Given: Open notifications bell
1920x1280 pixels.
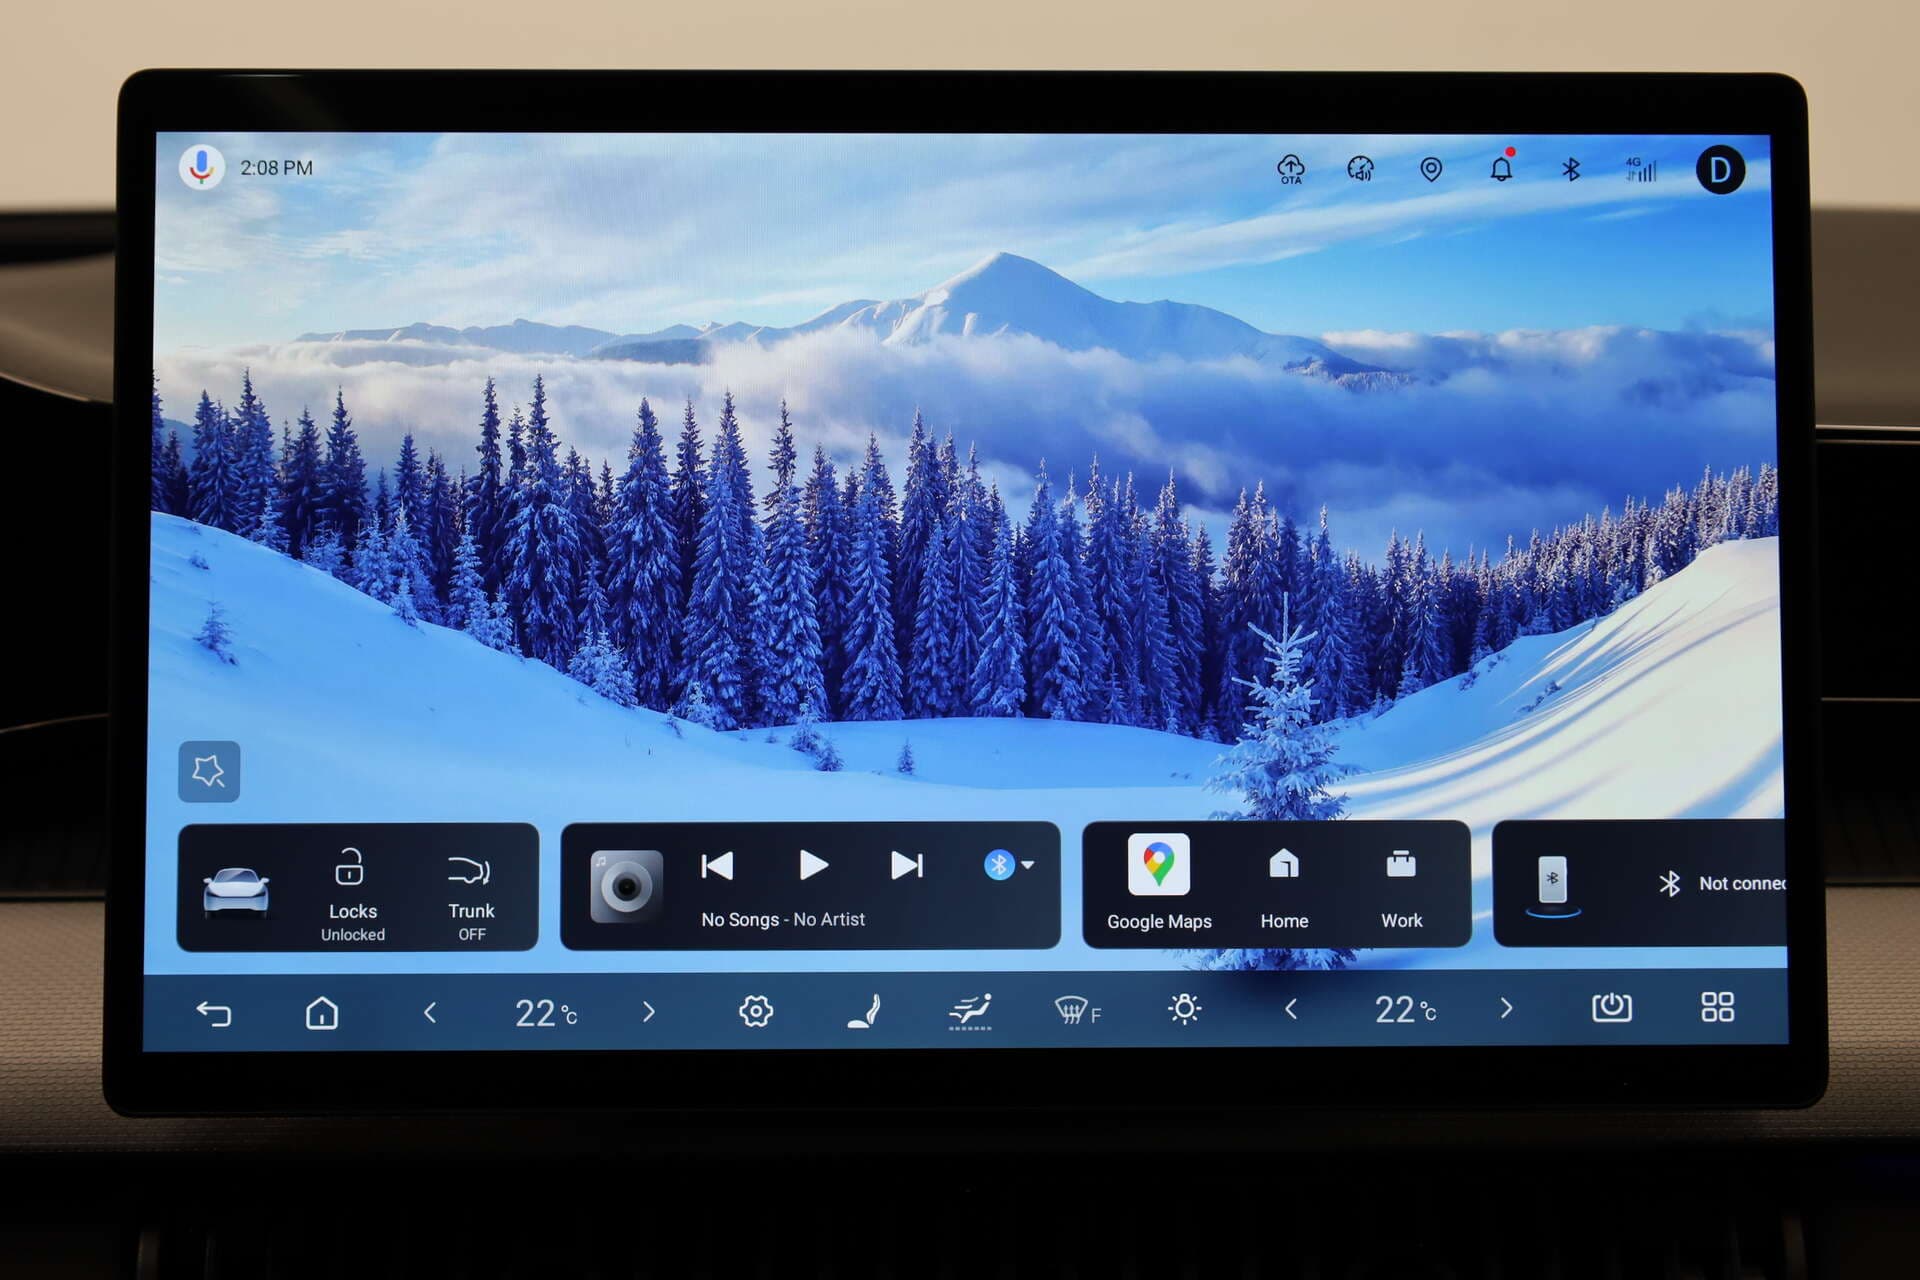Looking at the screenshot, I should pos(1501,167).
